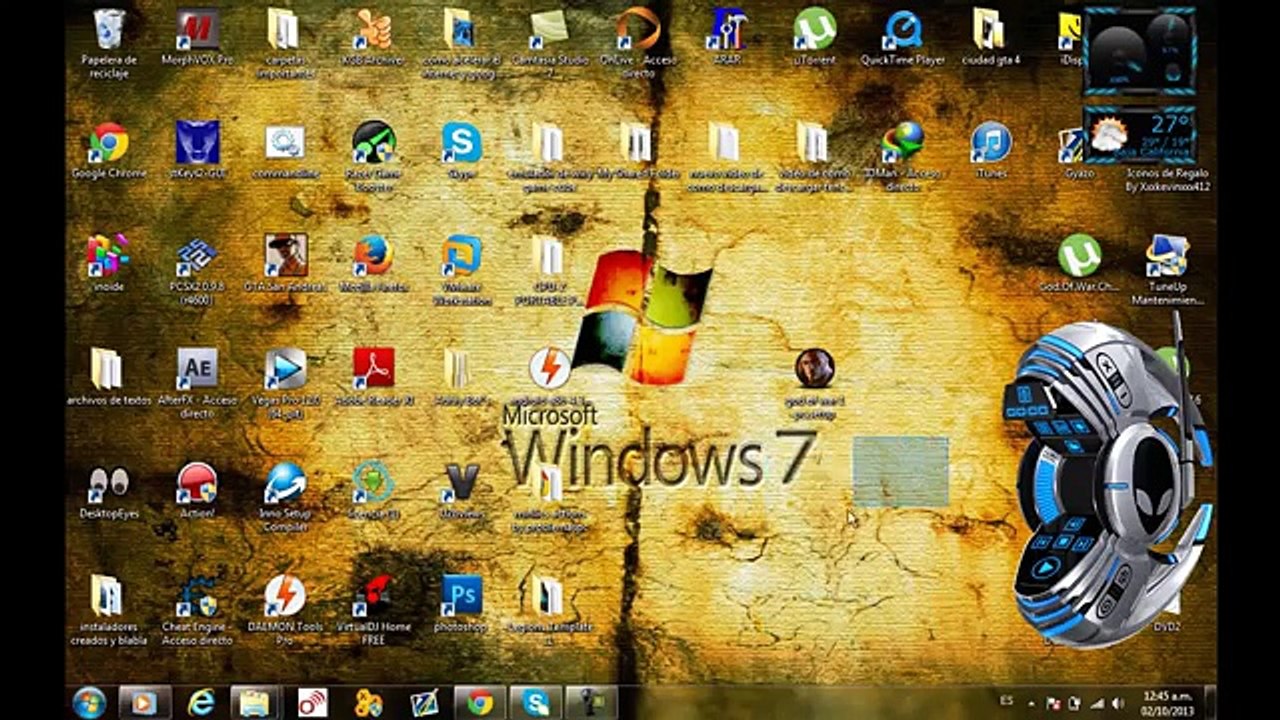
Task: Switch to Google Chrome on the taskbar
Action: [x=480, y=703]
